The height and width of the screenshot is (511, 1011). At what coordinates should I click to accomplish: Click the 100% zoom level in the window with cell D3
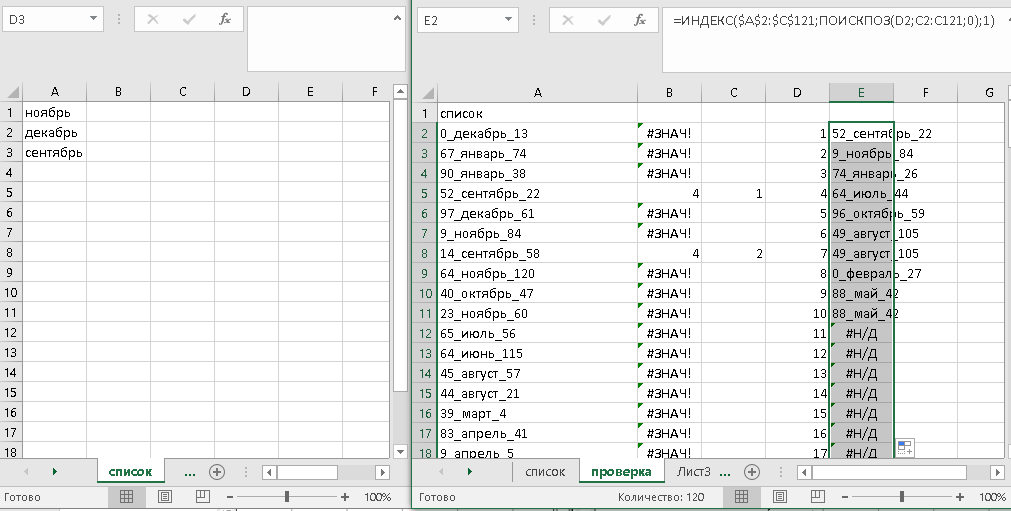point(377,497)
